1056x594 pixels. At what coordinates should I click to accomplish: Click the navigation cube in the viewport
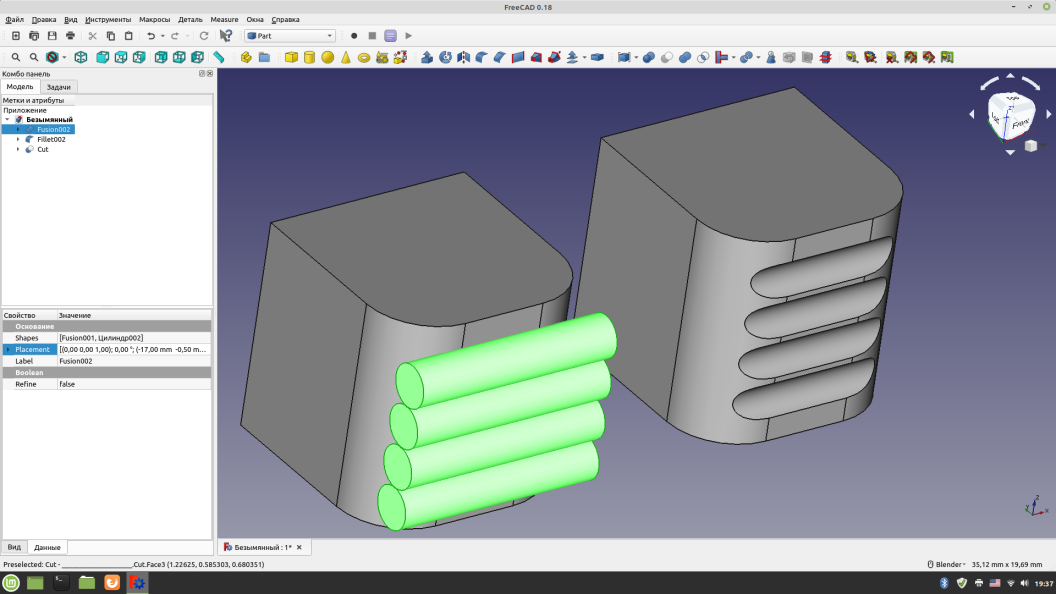click(1011, 117)
